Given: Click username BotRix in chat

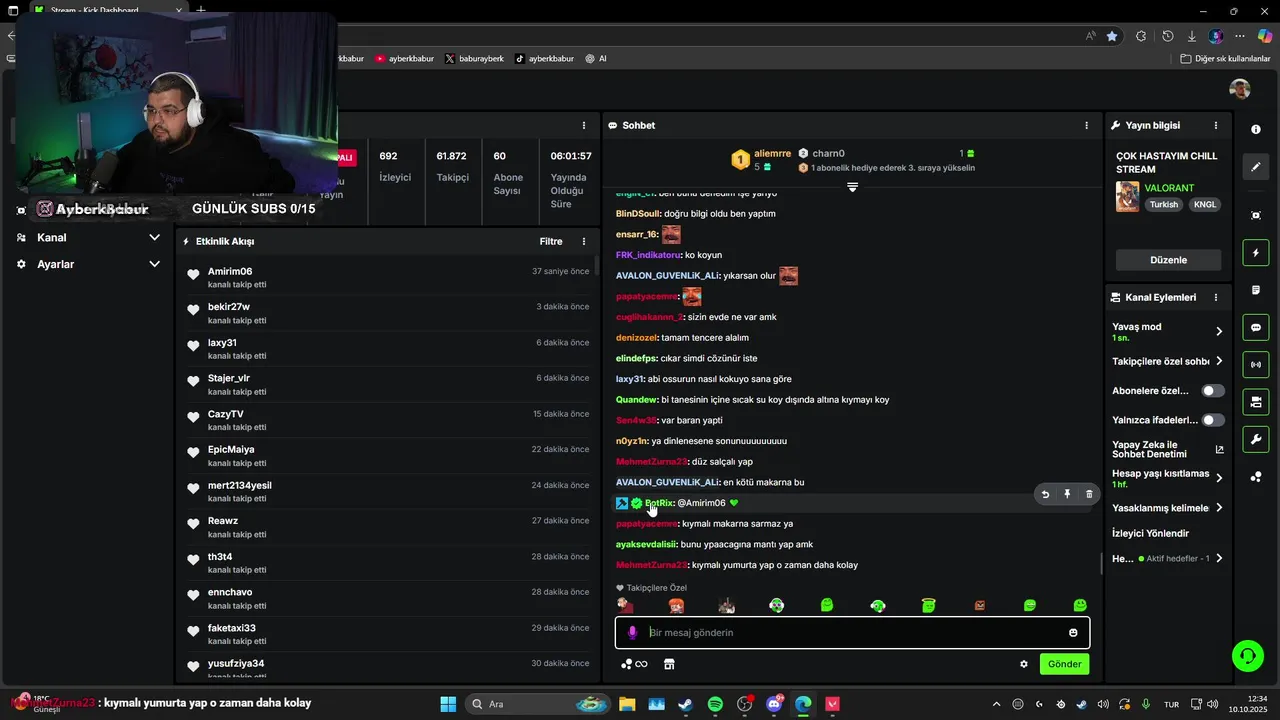Looking at the screenshot, I should (x=659, y=503).
